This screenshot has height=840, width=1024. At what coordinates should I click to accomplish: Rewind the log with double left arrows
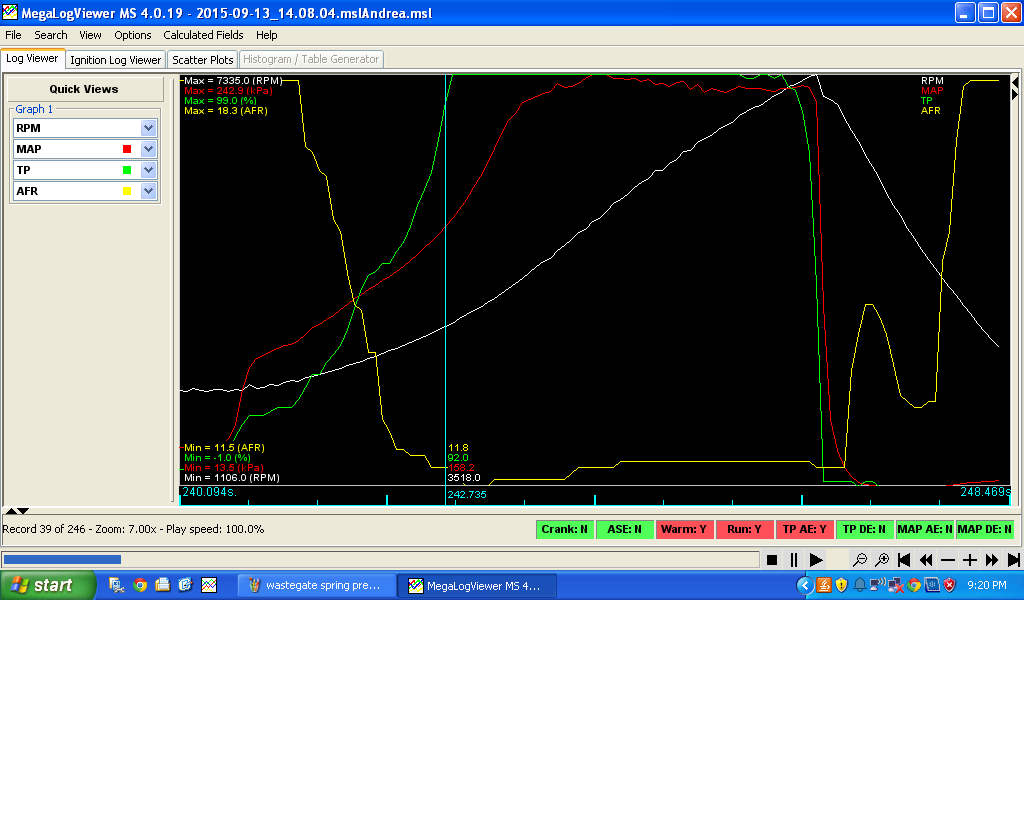[926, 560]
